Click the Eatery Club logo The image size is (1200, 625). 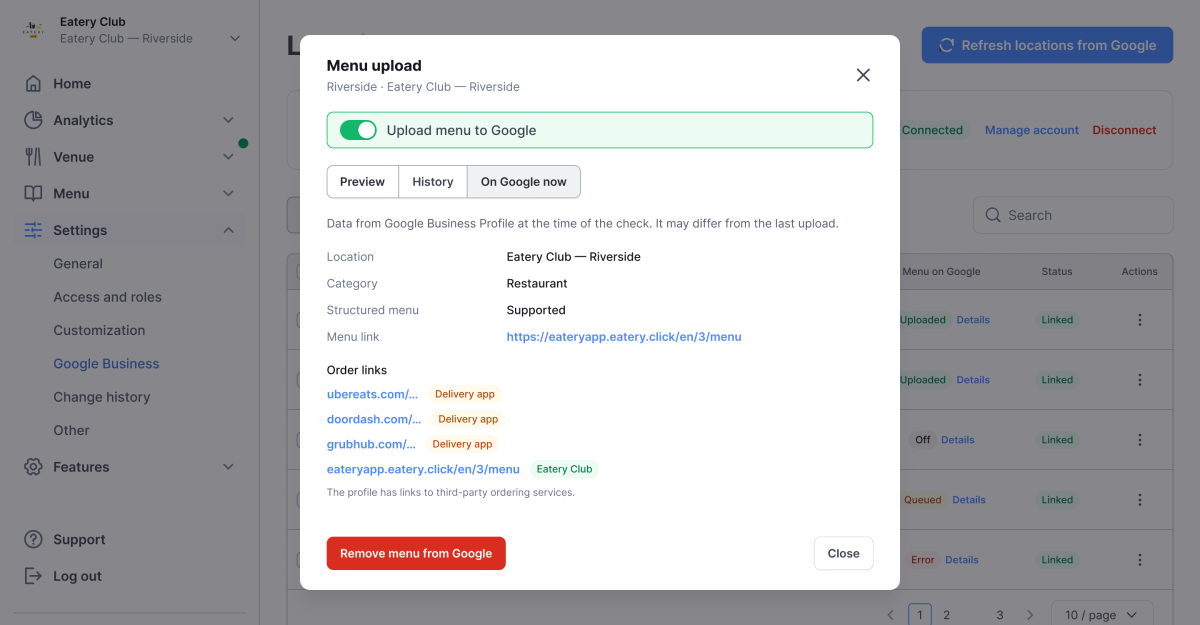pyautogui.click(x=33, y=30)
